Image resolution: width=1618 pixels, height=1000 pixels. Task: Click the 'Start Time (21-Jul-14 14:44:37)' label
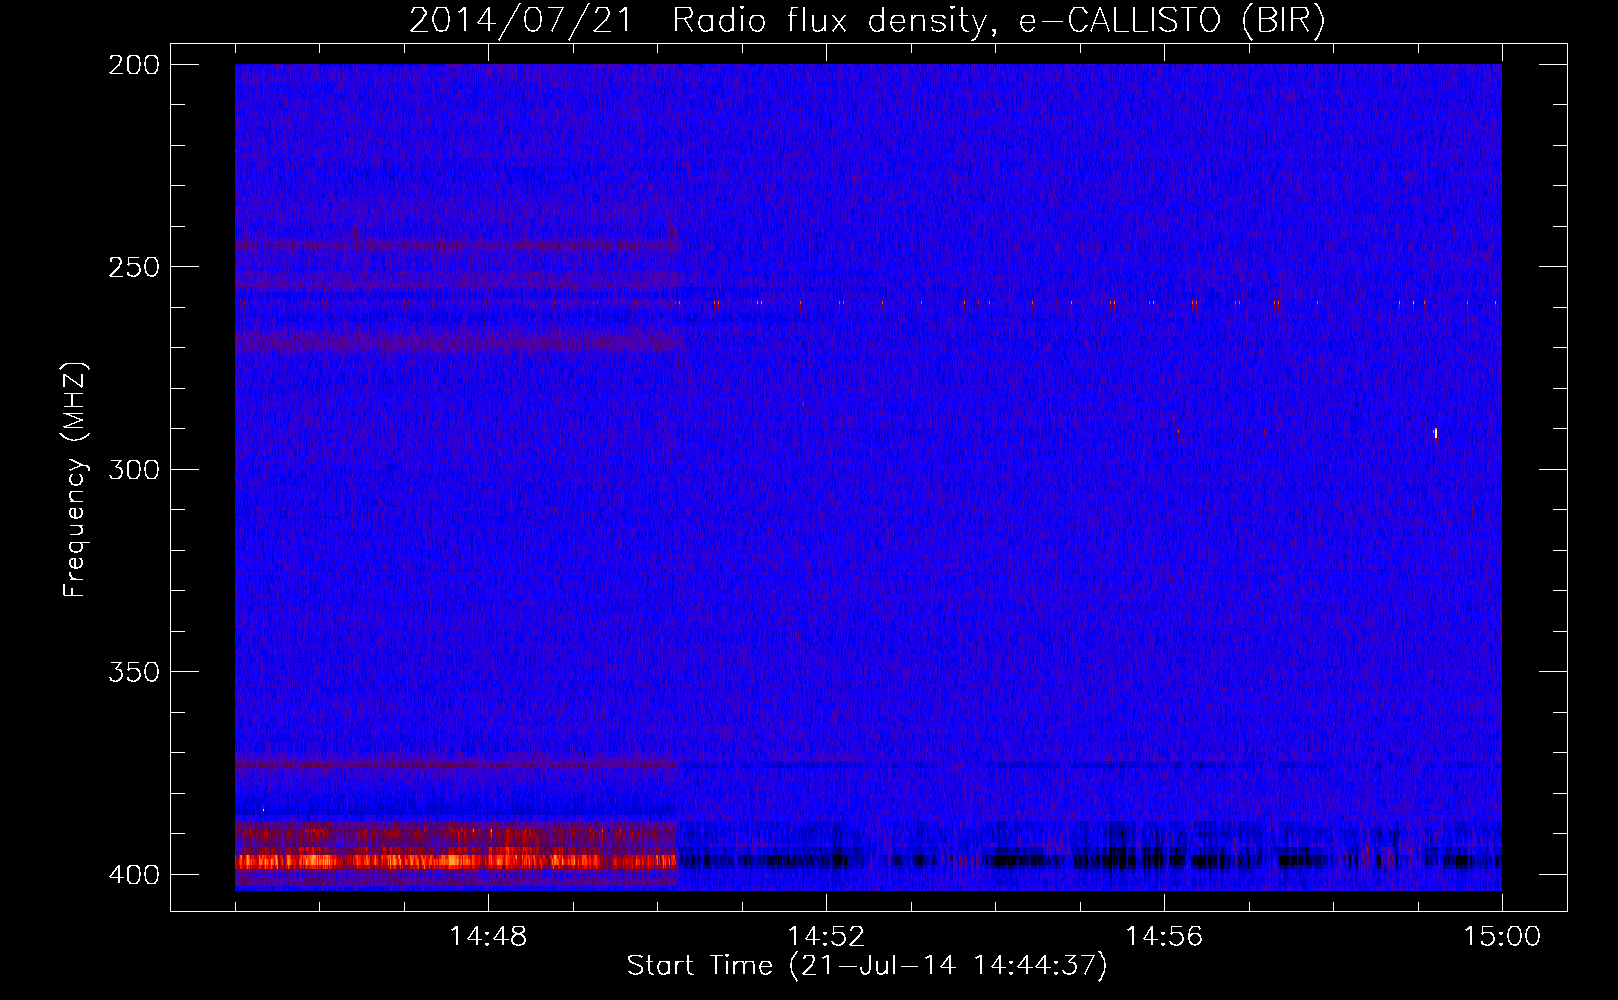867,966
